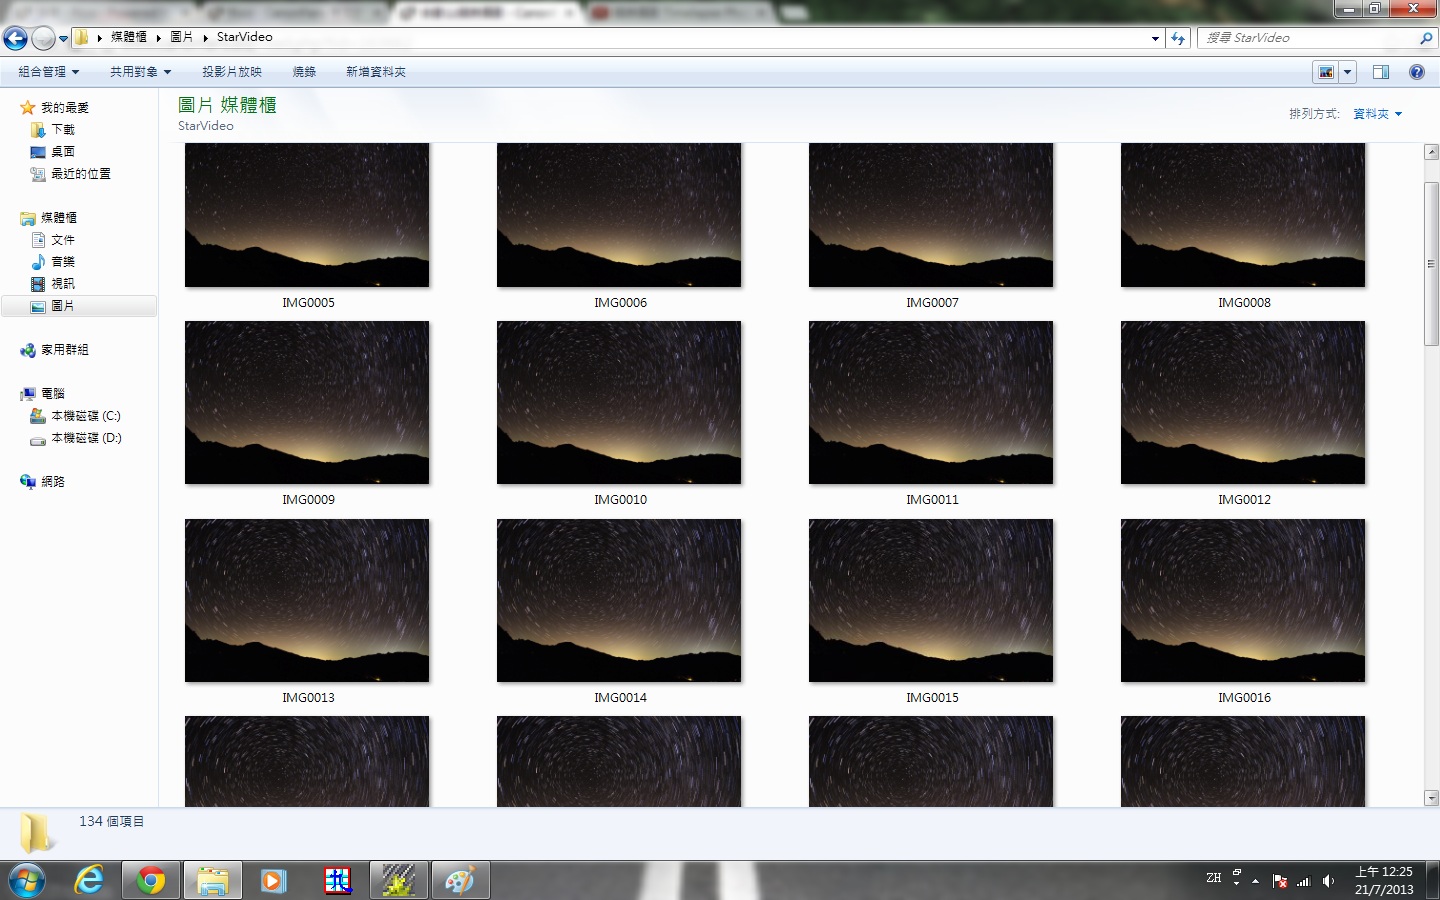Toggle the preview pane icon
1440x900 pixels.
tap(1381, 72)
